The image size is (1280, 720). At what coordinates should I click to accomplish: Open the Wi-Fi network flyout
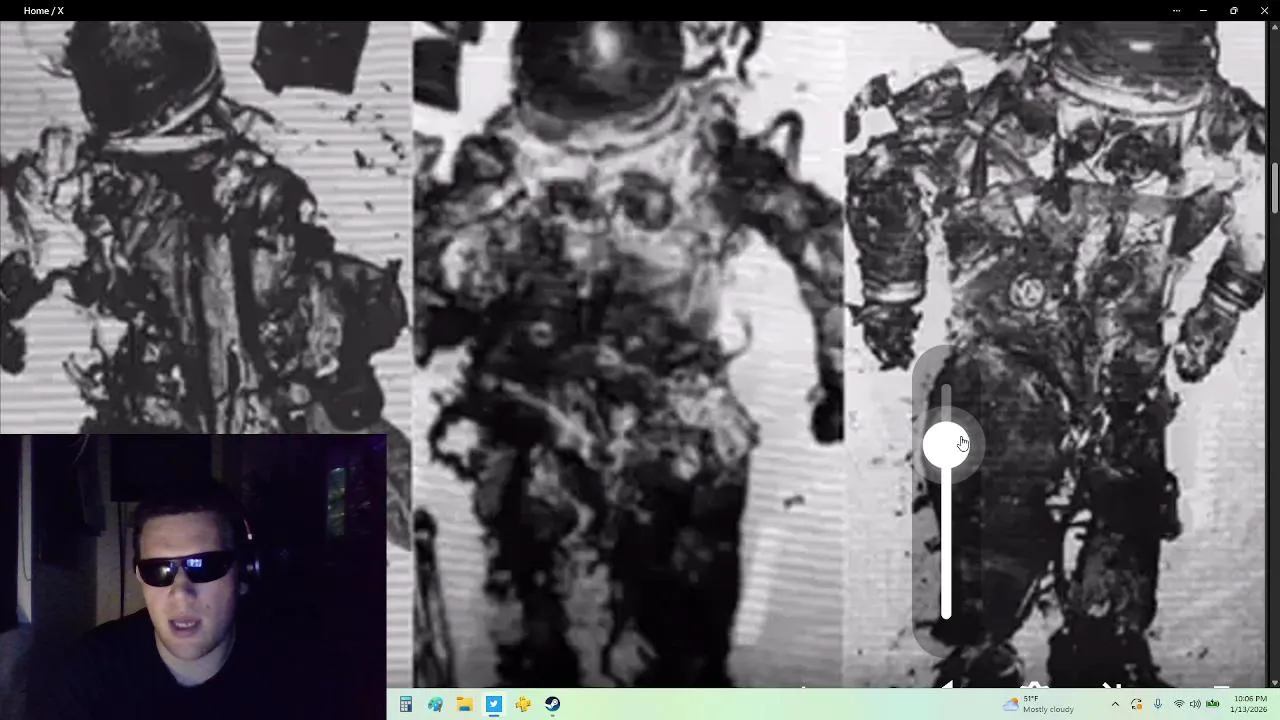point(1178,704)
